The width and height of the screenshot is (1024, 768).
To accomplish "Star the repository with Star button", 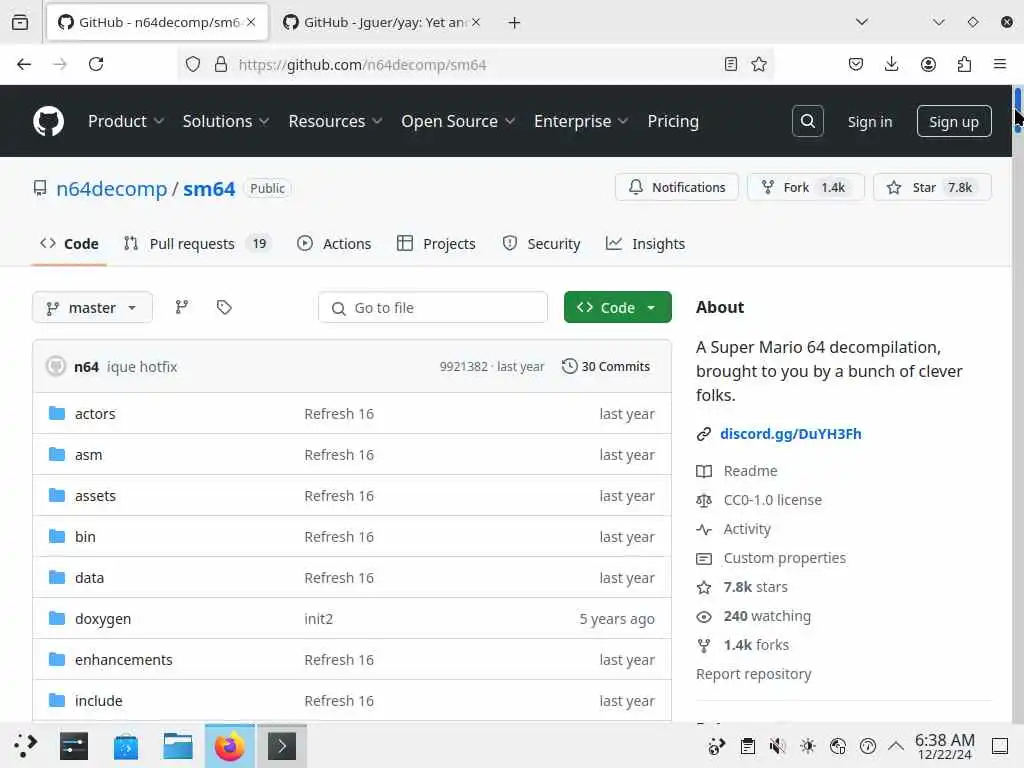I will 932,187.
